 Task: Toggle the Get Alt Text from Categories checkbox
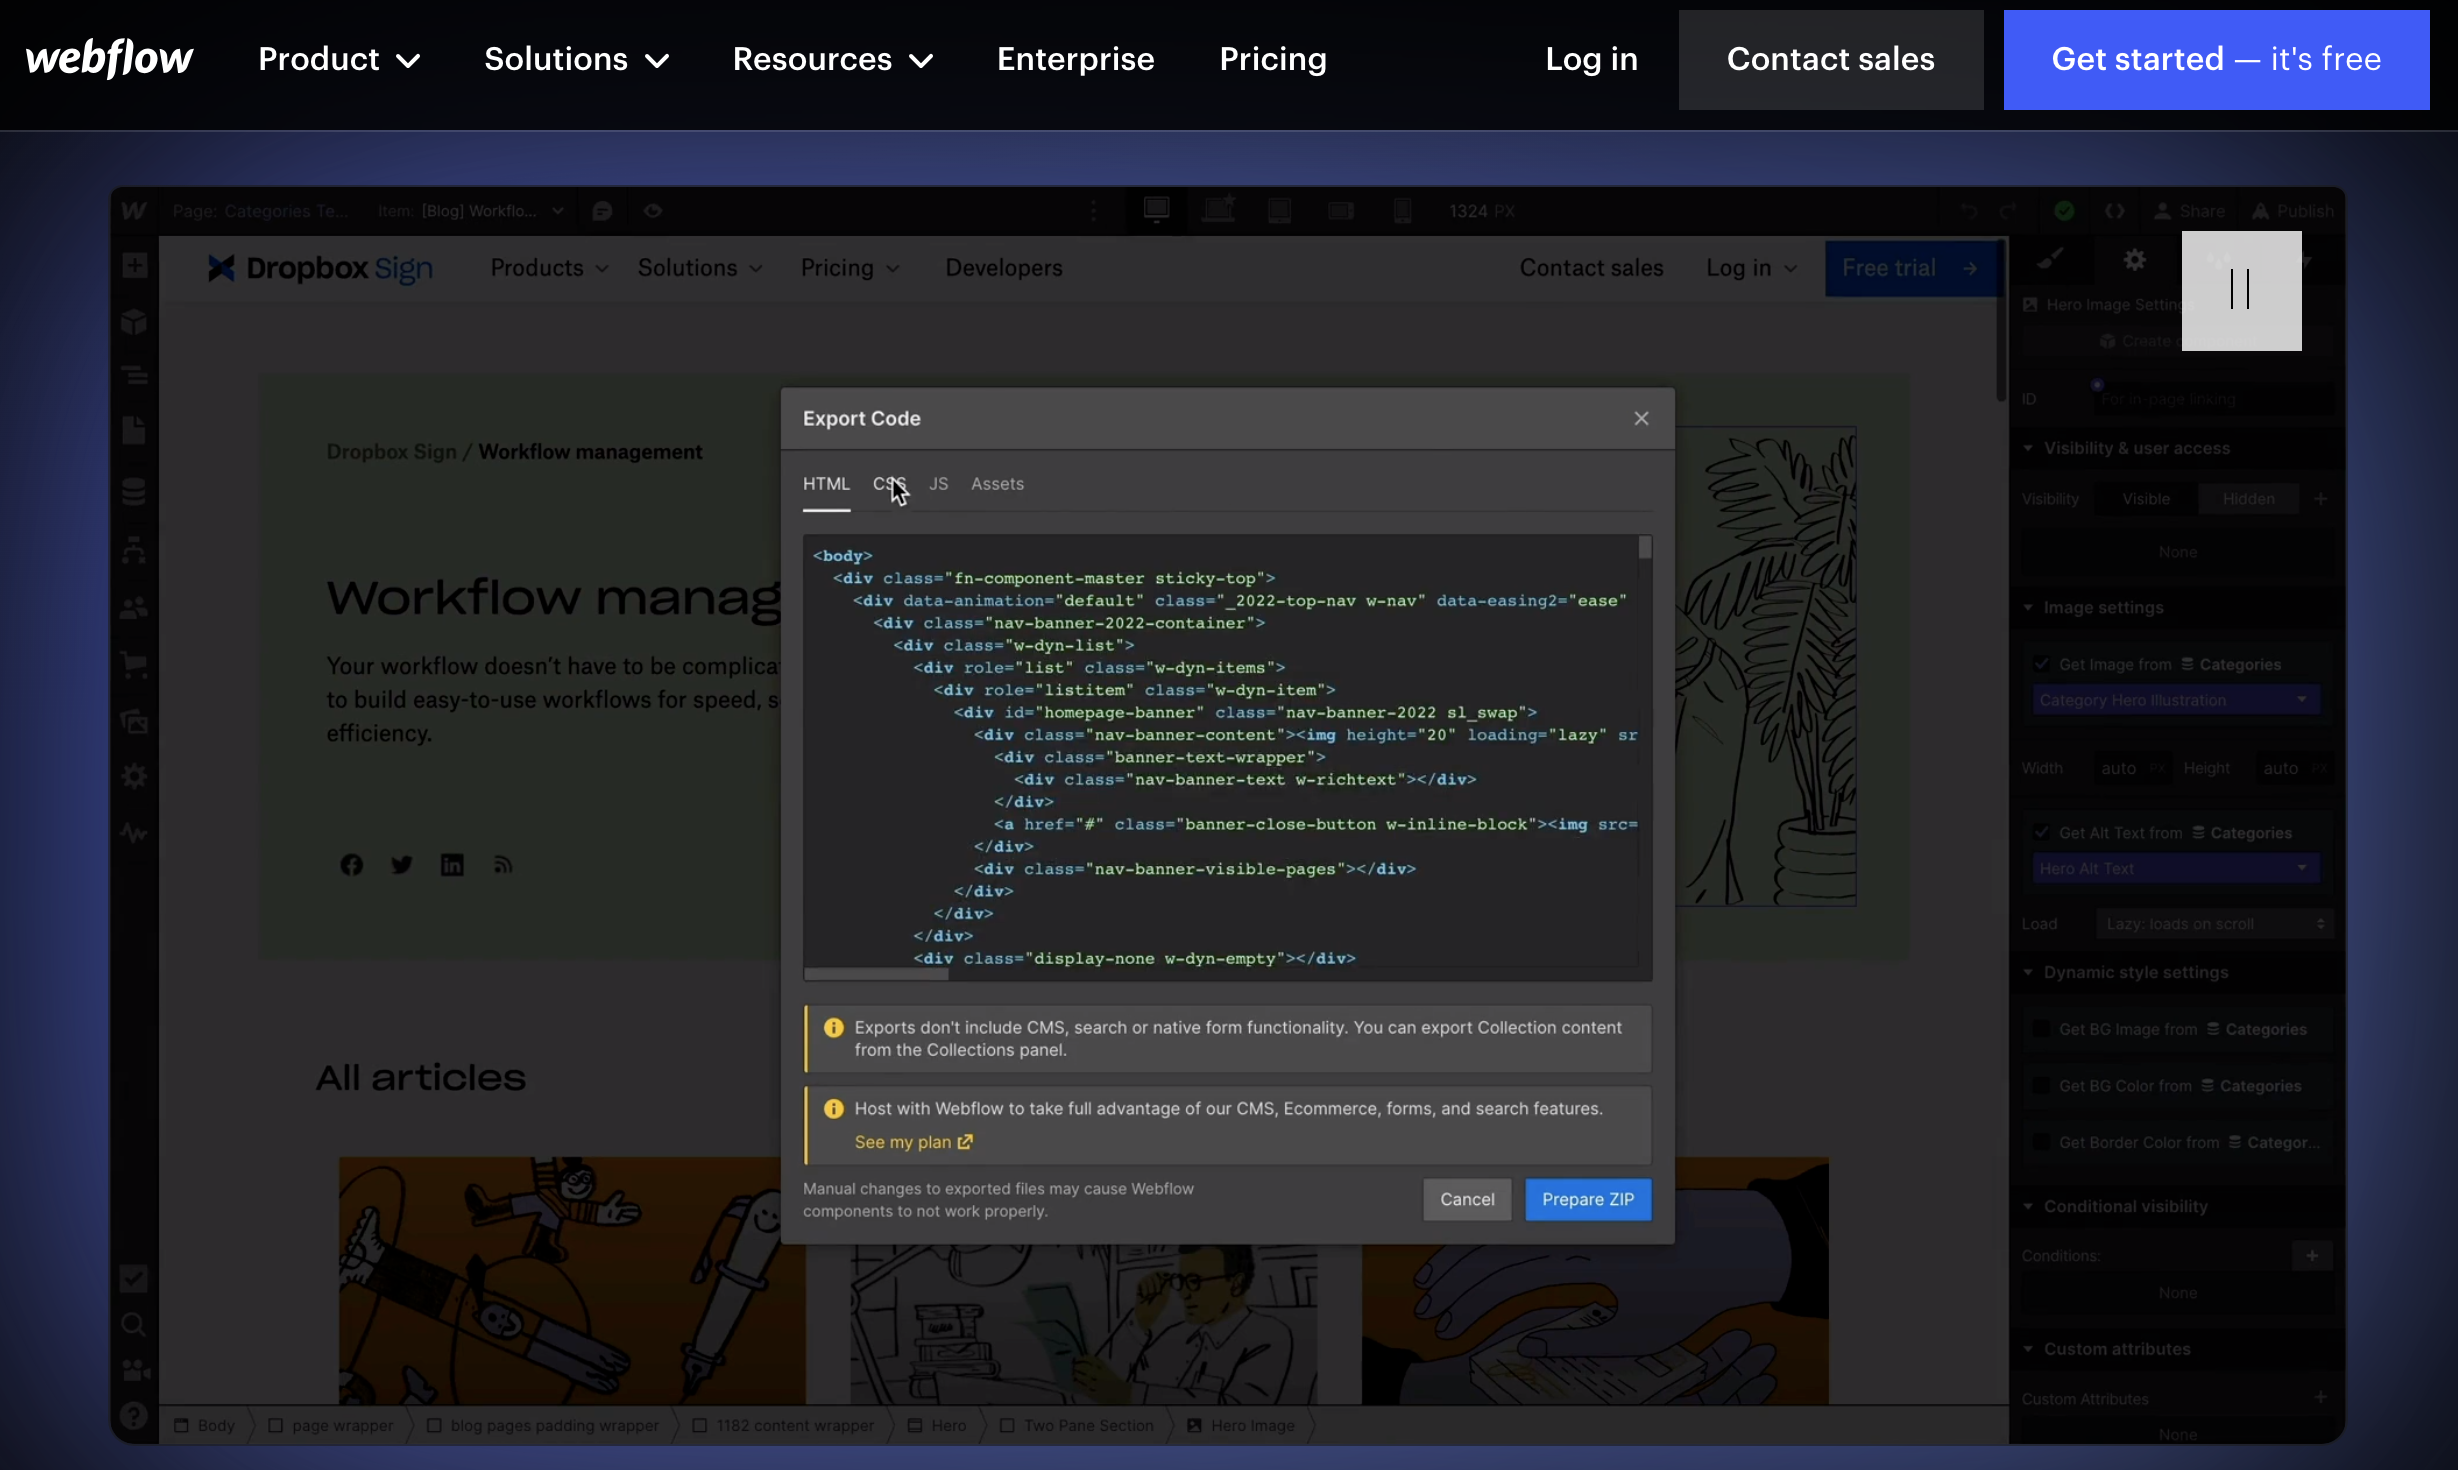click(x=2041, y=833)
